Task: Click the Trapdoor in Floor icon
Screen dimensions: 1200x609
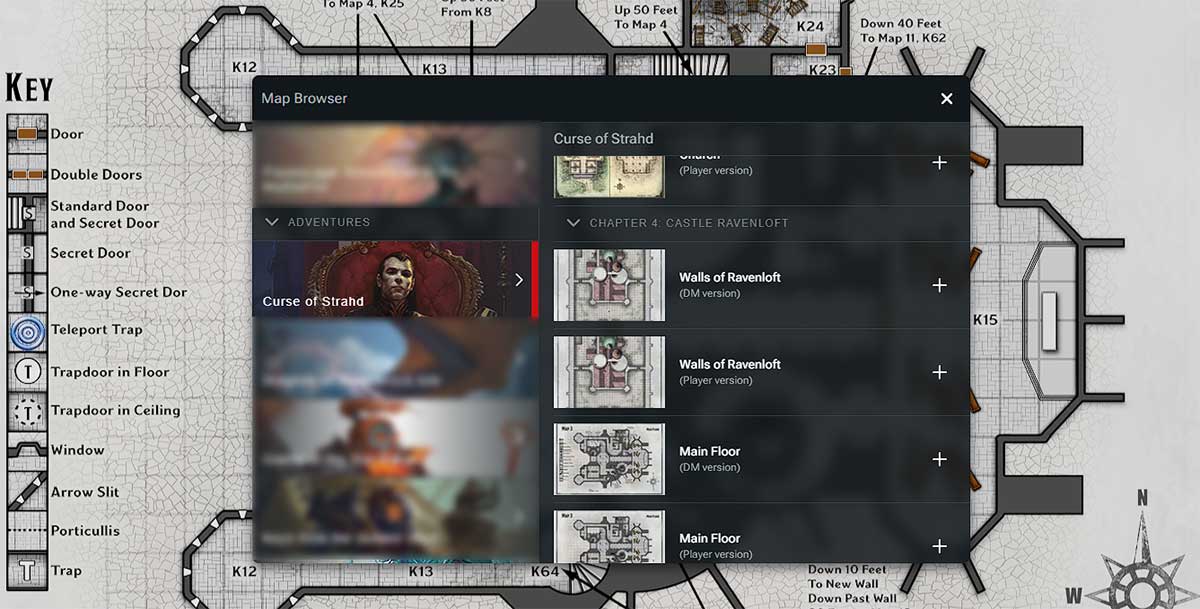Action: [27, 372]
